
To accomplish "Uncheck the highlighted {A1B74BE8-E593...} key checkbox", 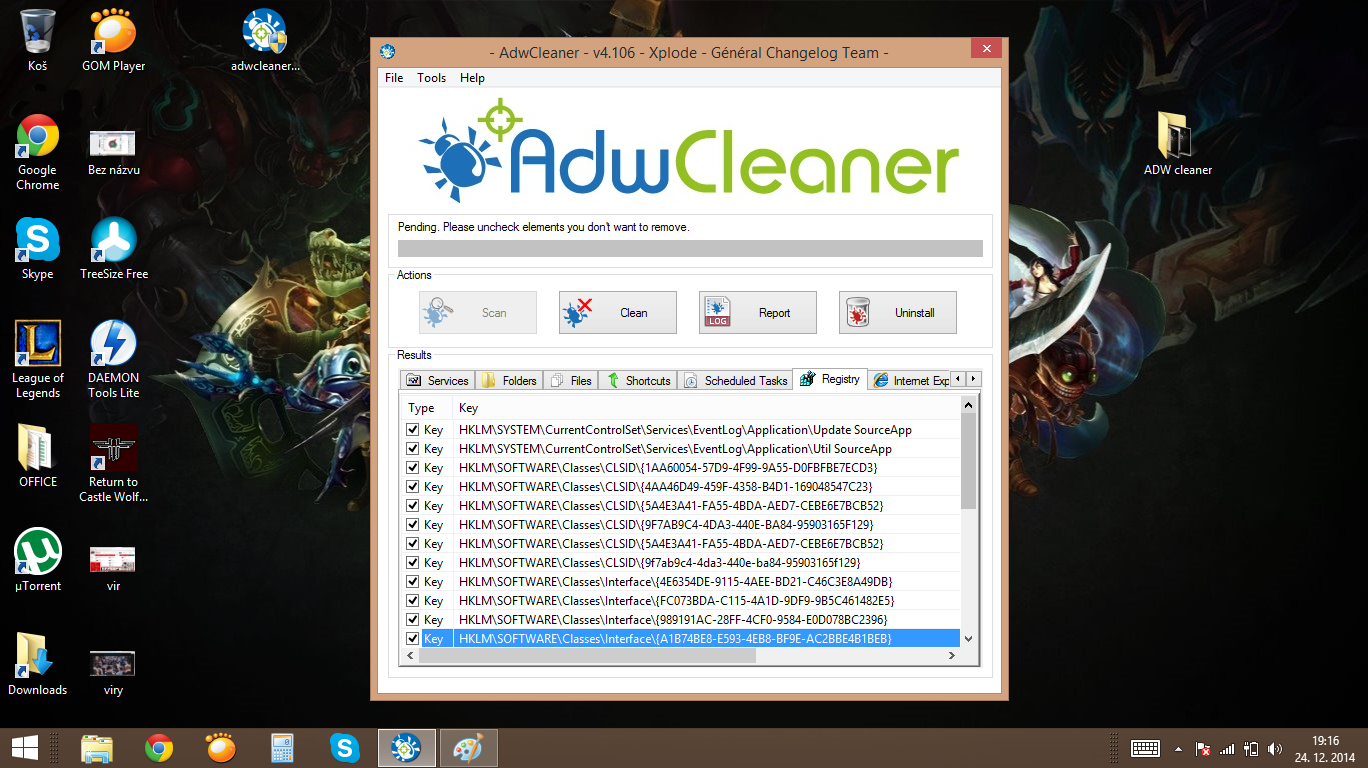I will pos(413,639).
